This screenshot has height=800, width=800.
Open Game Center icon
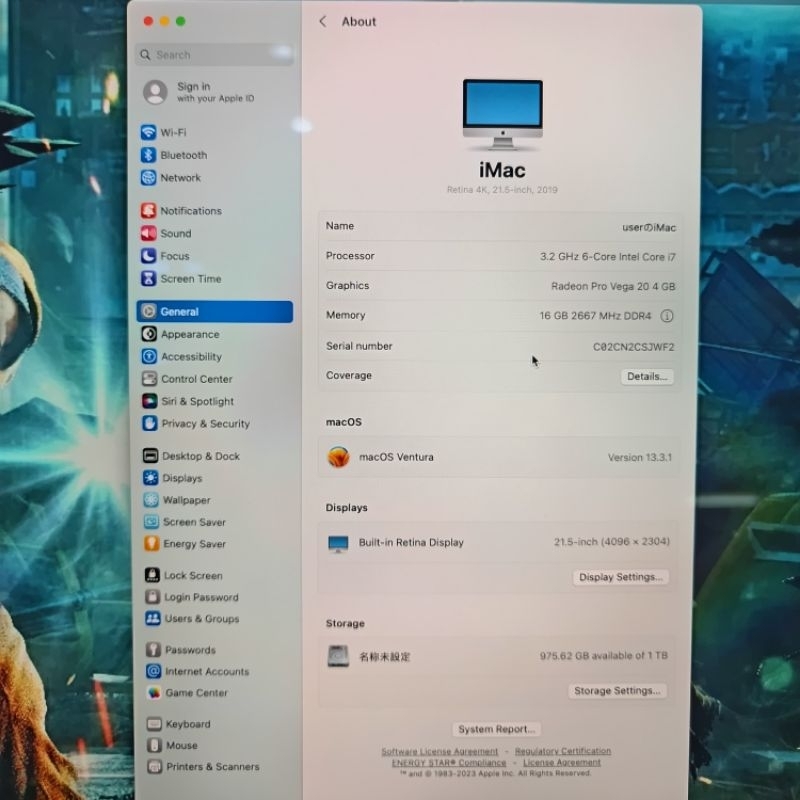(153, 693)
